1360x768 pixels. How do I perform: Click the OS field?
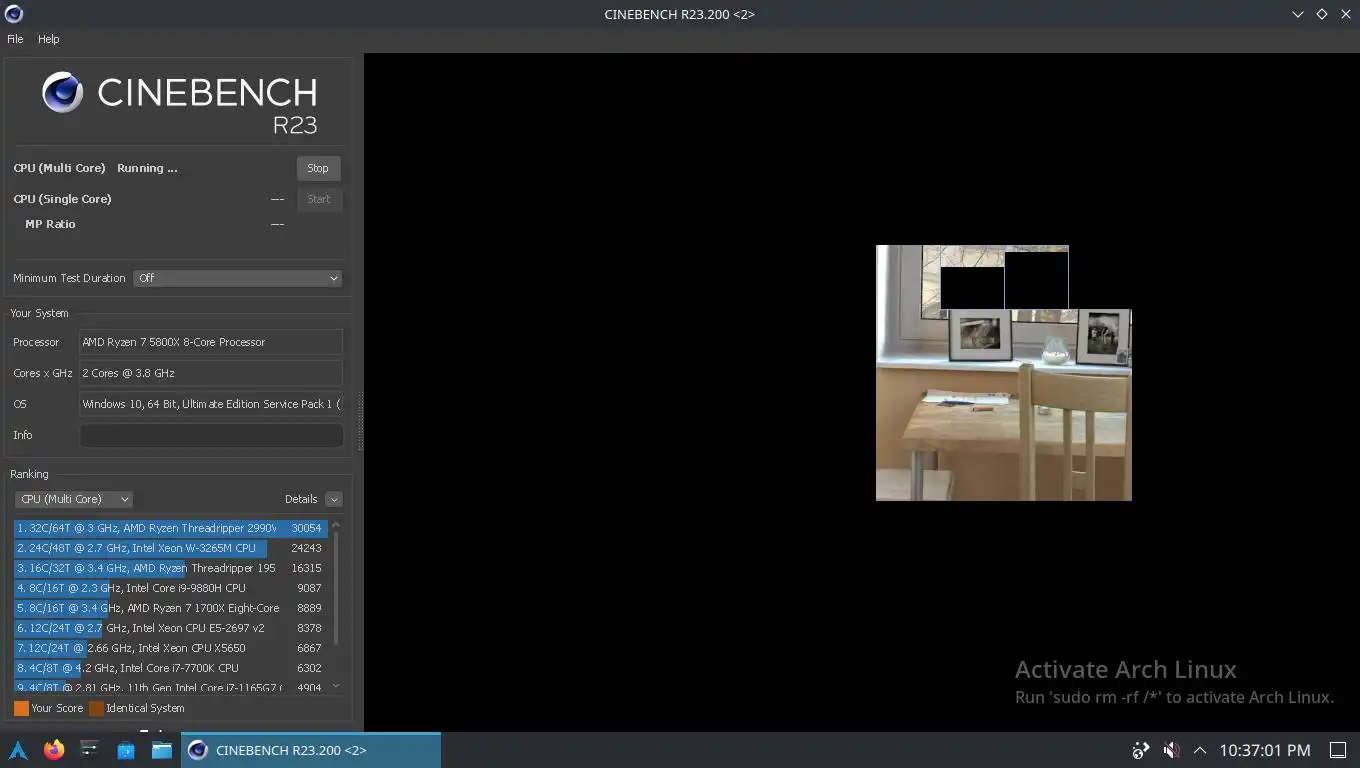(211, 404)
